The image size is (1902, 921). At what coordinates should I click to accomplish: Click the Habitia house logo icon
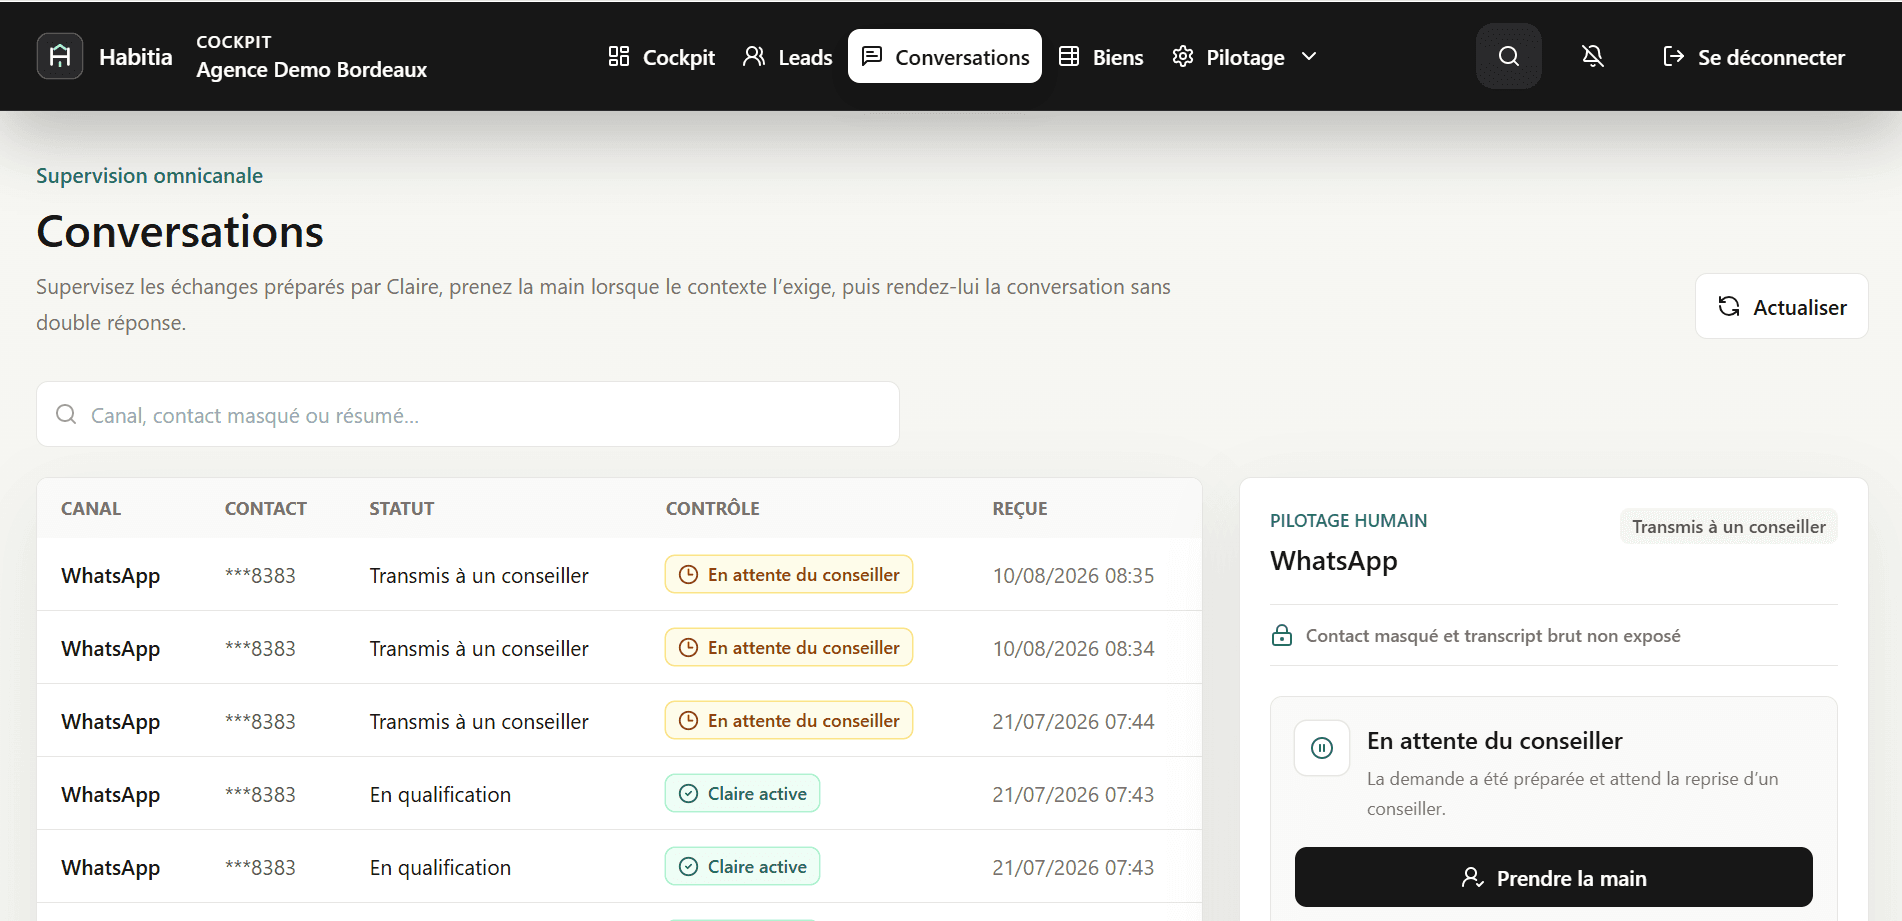pyautogui.click(x=60, y=56)
